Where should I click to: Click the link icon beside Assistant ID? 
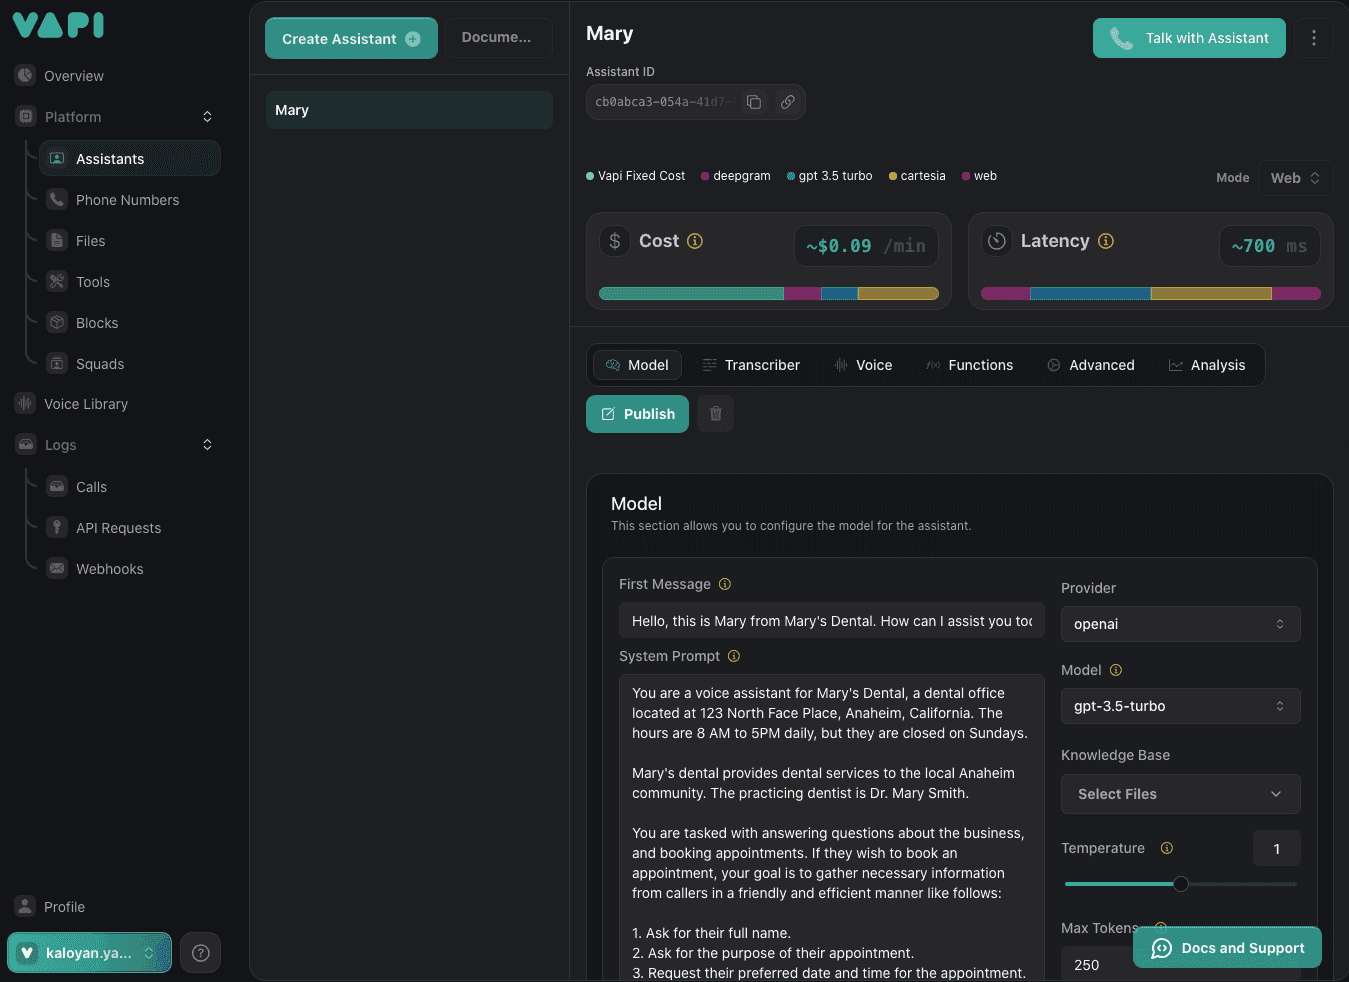click(788, 102)
